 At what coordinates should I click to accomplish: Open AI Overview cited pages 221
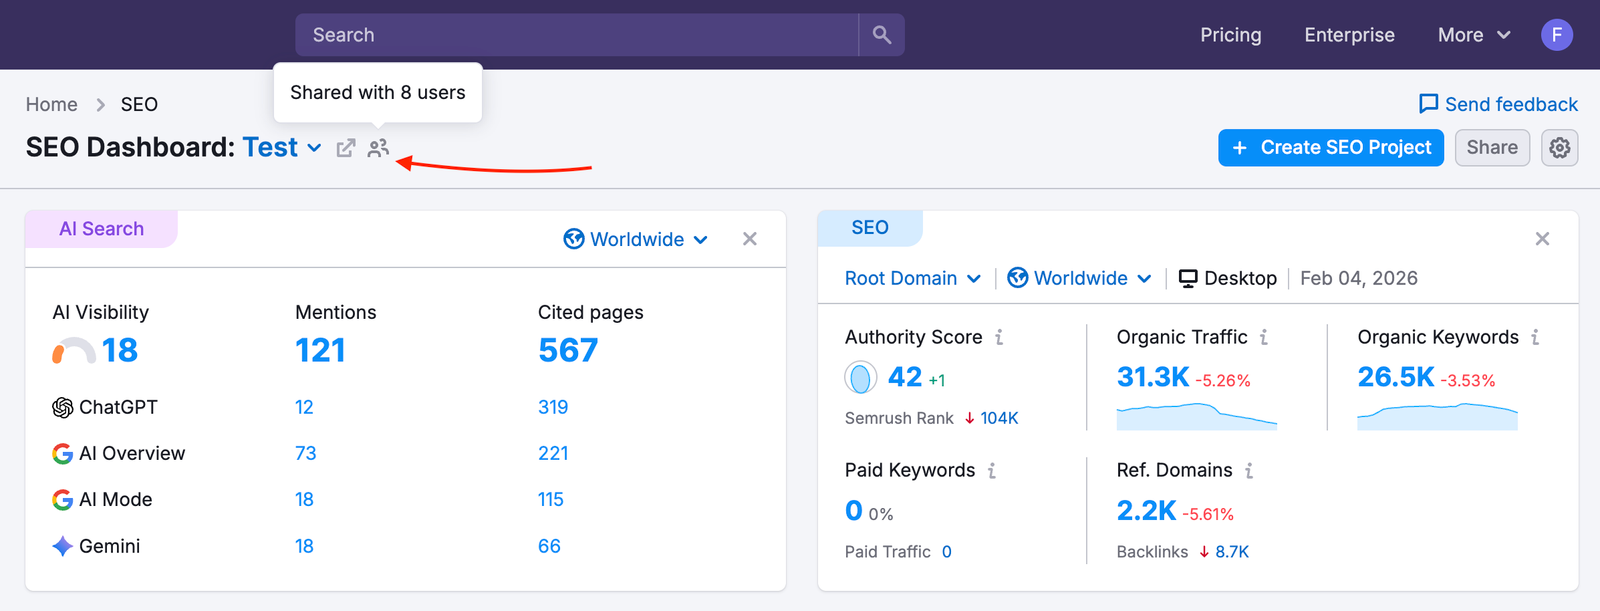(553, 453)
